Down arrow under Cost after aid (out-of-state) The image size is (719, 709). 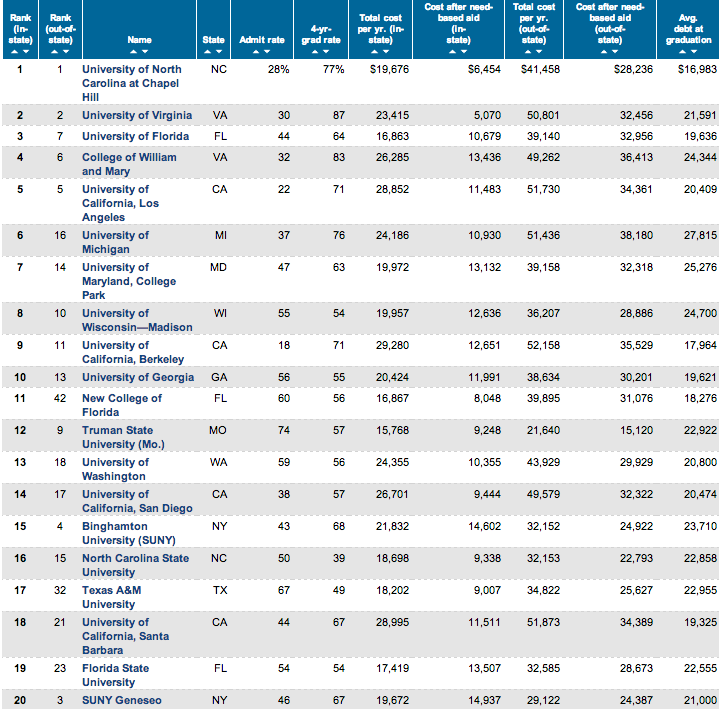(615, 52)
